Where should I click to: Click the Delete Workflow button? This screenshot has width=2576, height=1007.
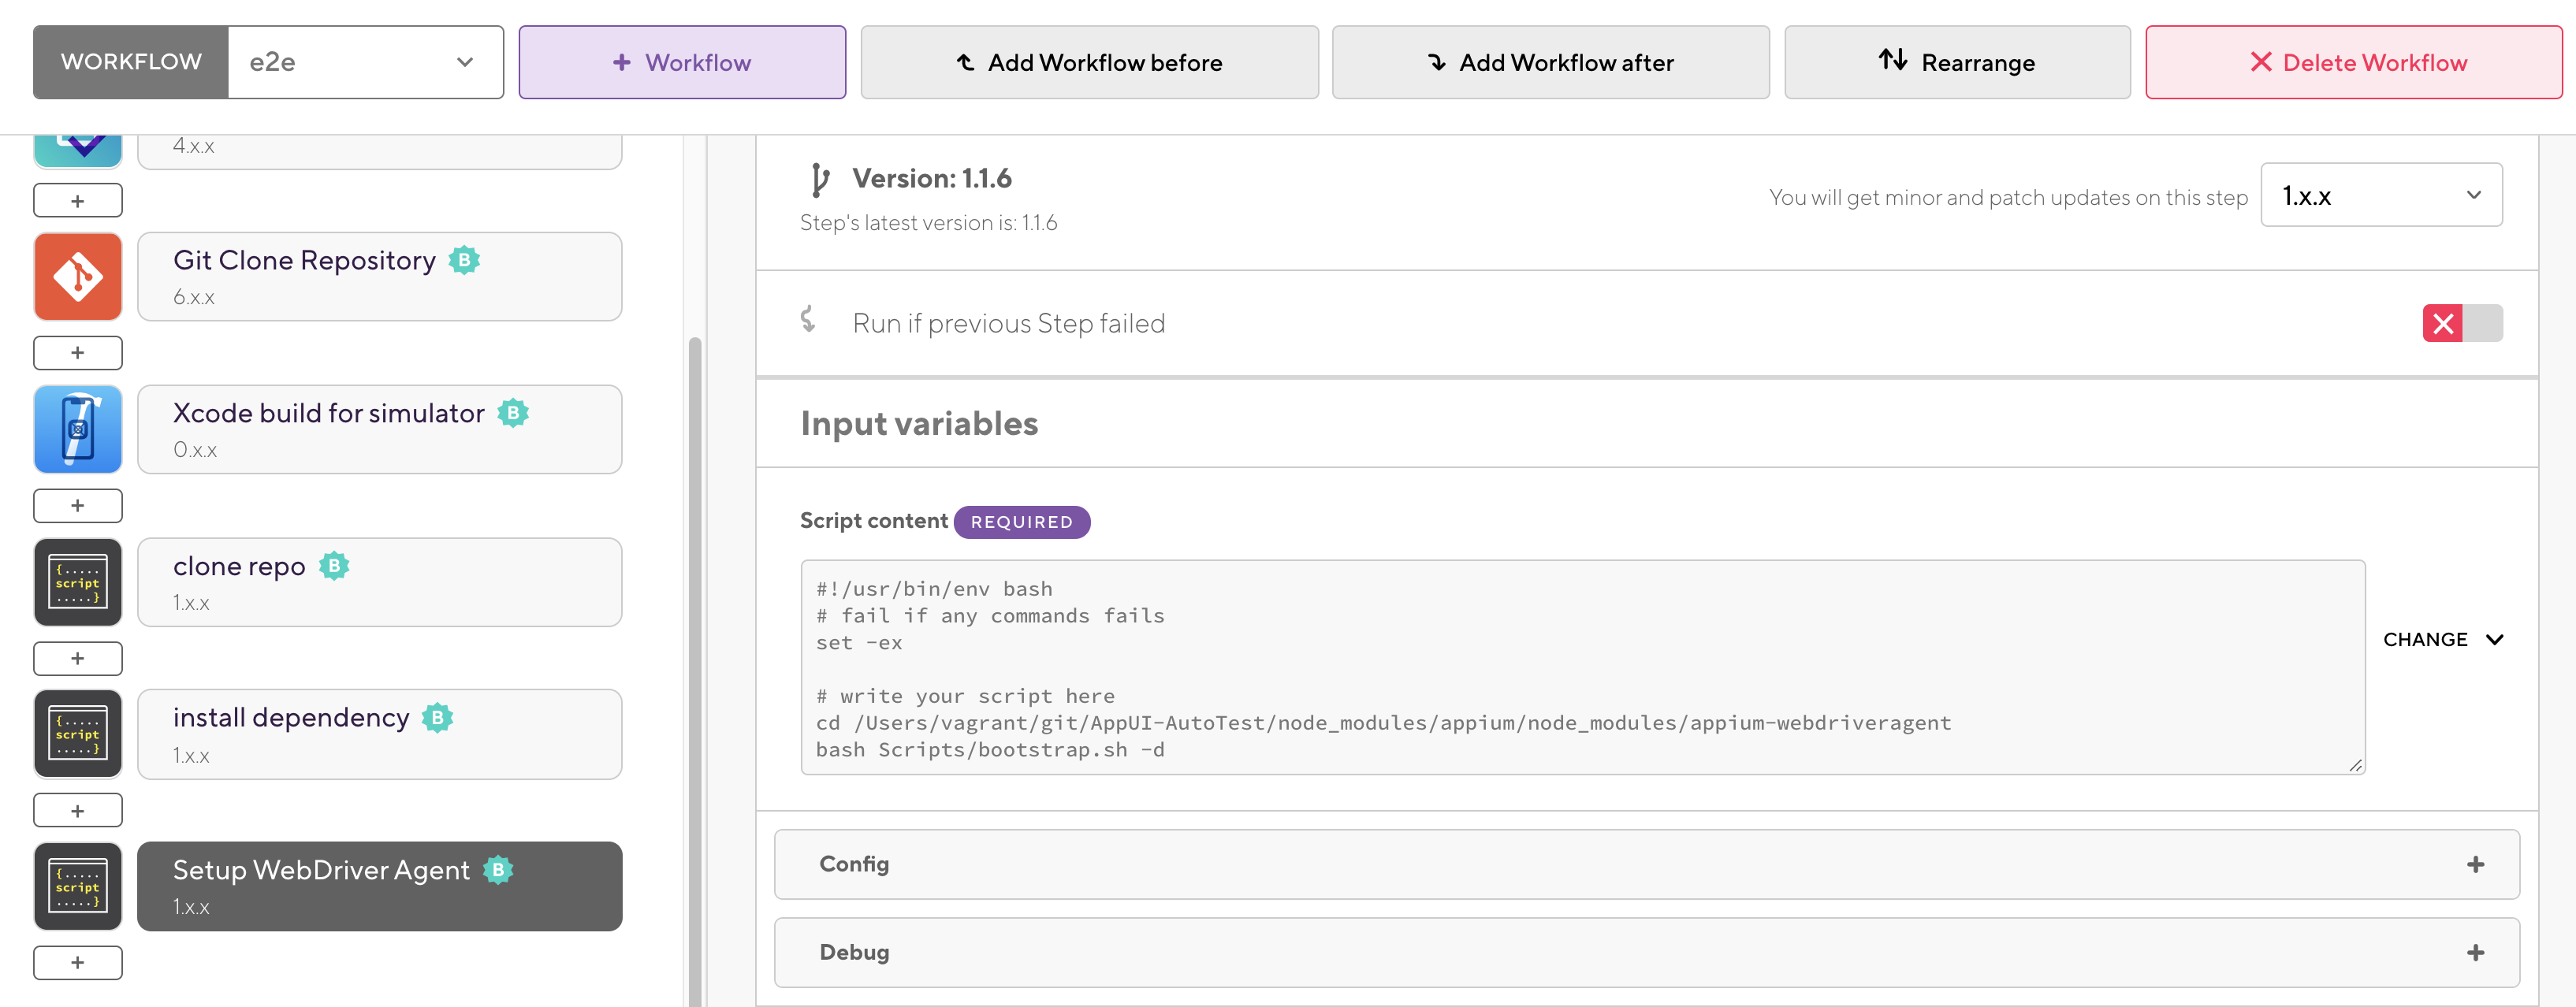(2354, 62)
